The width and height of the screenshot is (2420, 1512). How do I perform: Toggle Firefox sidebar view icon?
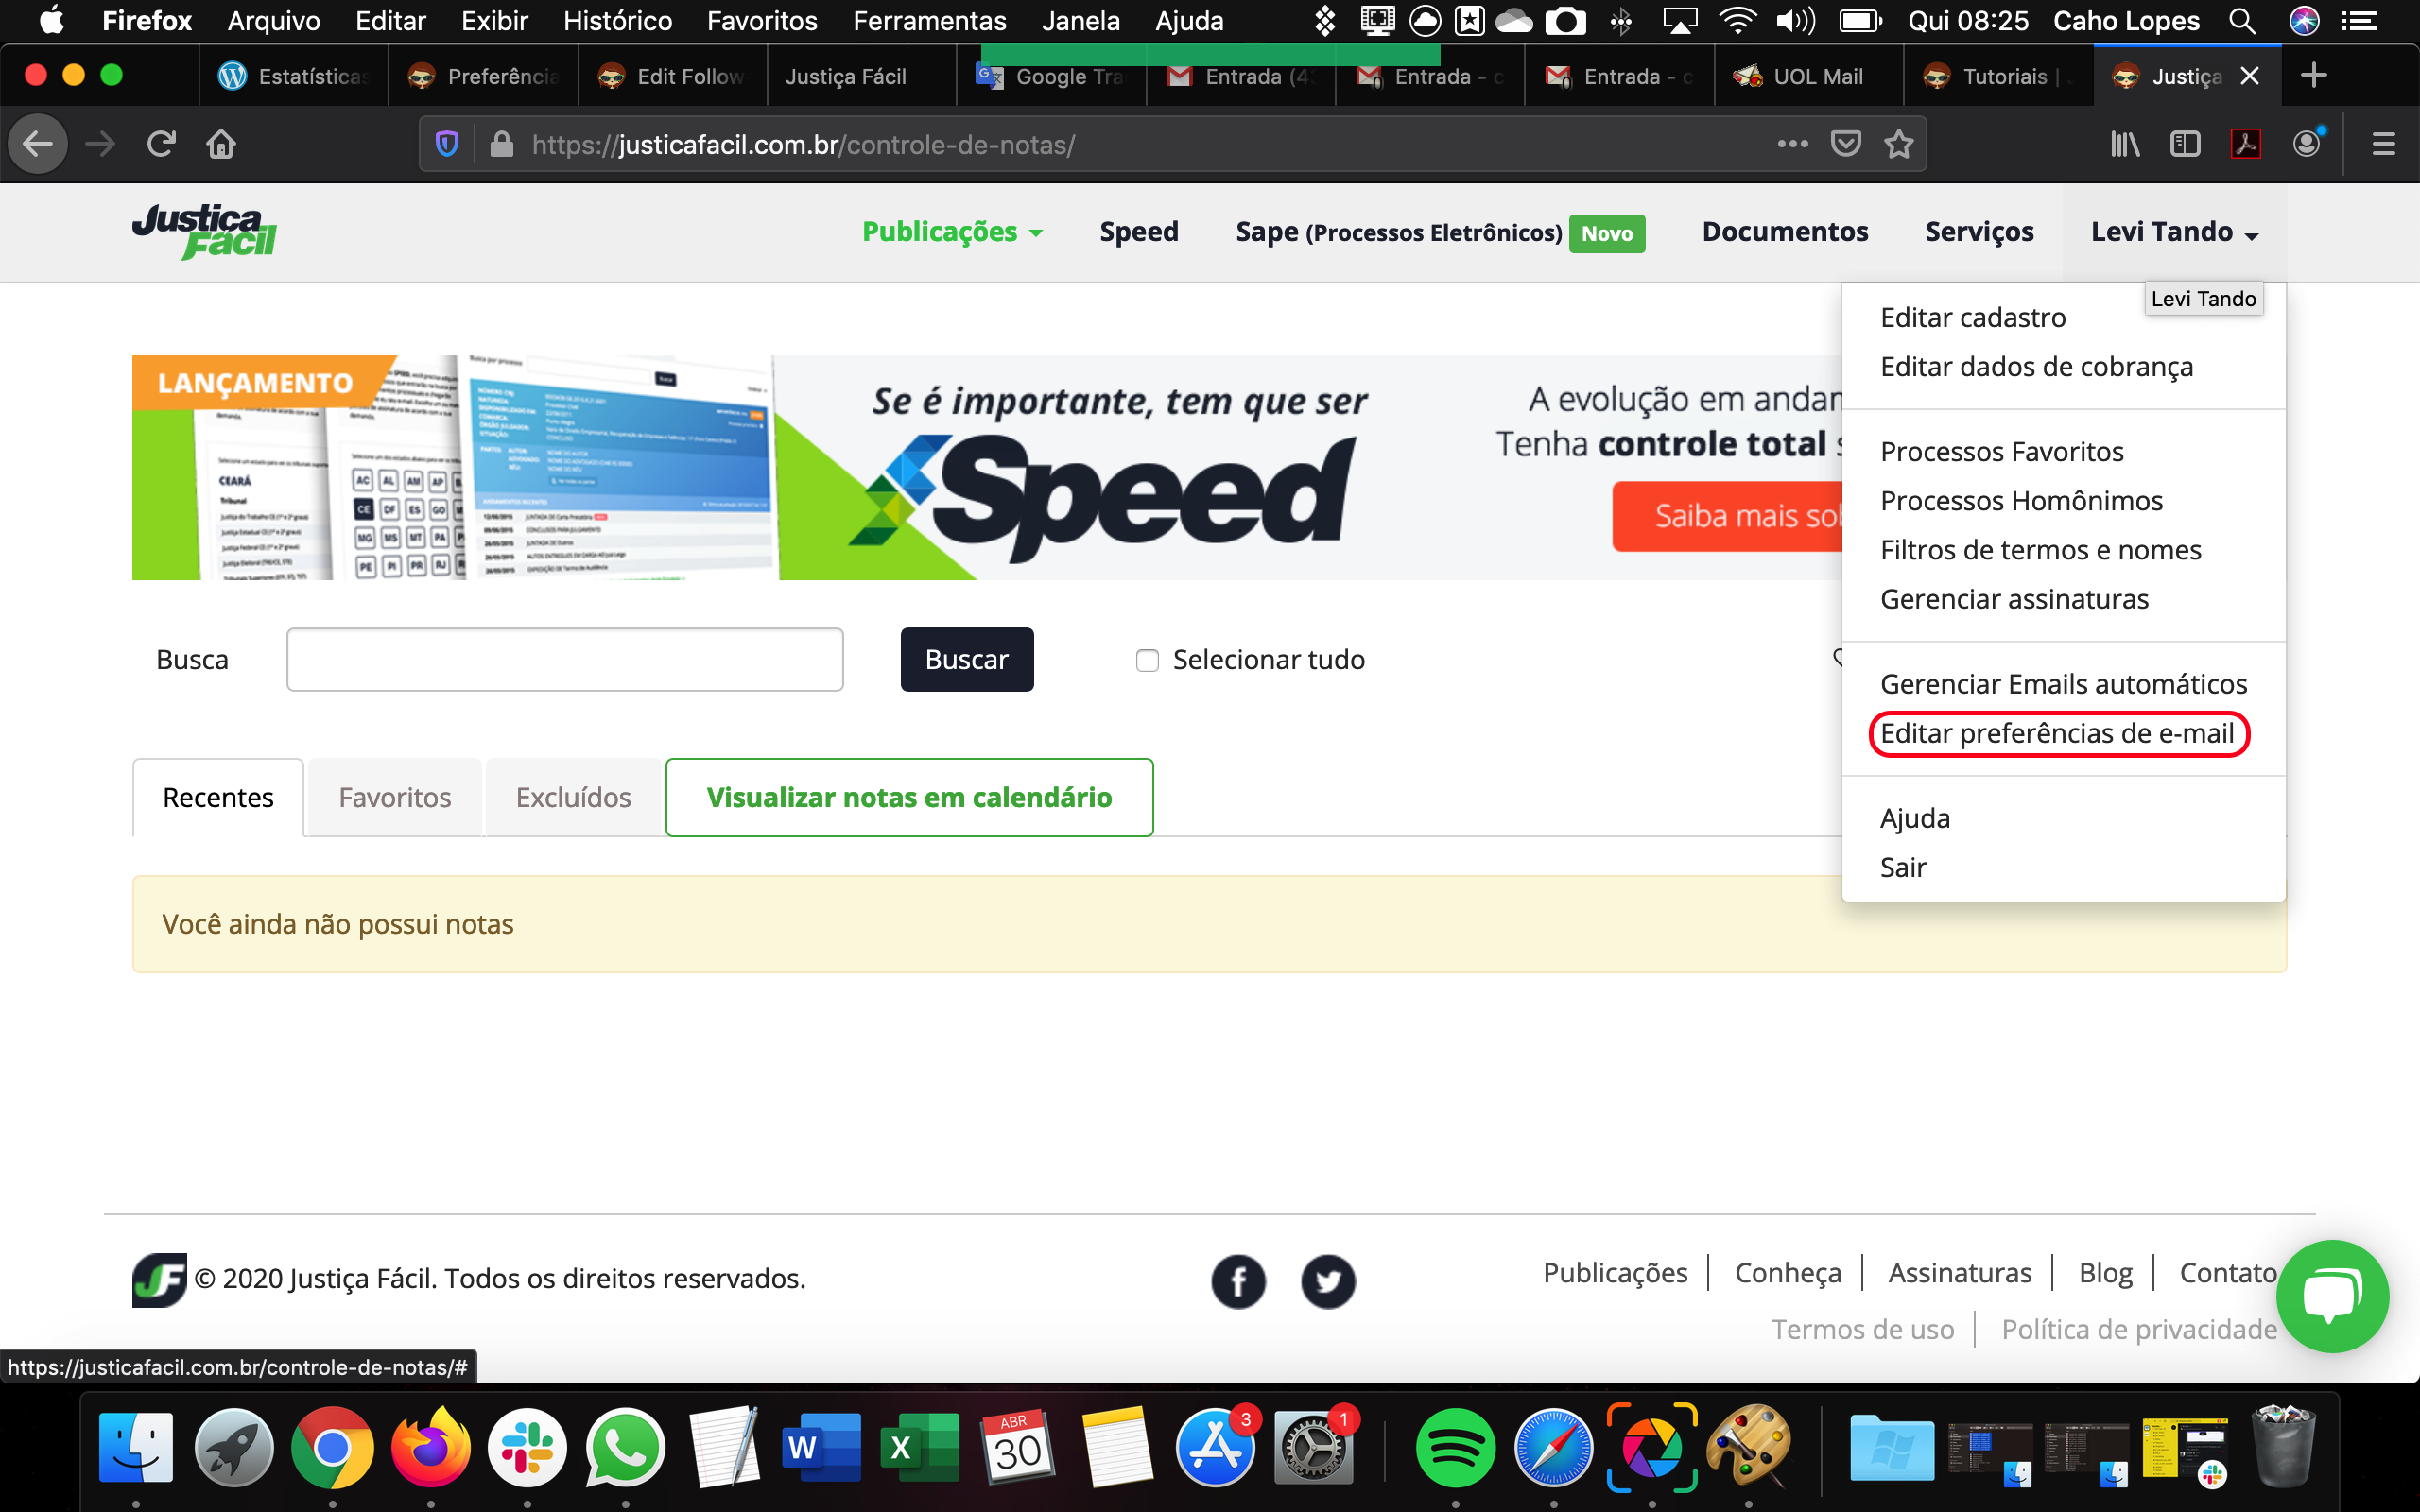click(2185, 145)
